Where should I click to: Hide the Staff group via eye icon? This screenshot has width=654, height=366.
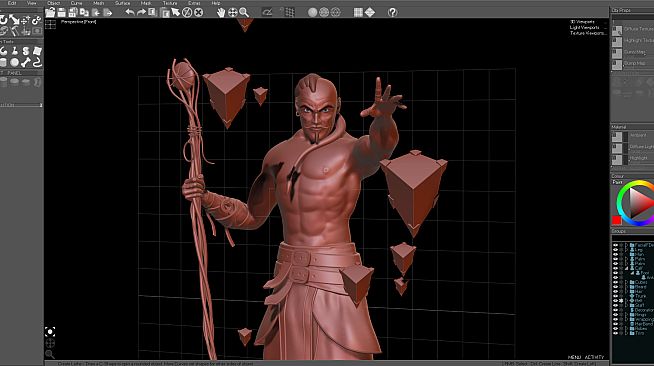pyautogui.click(x=616, y=305)
